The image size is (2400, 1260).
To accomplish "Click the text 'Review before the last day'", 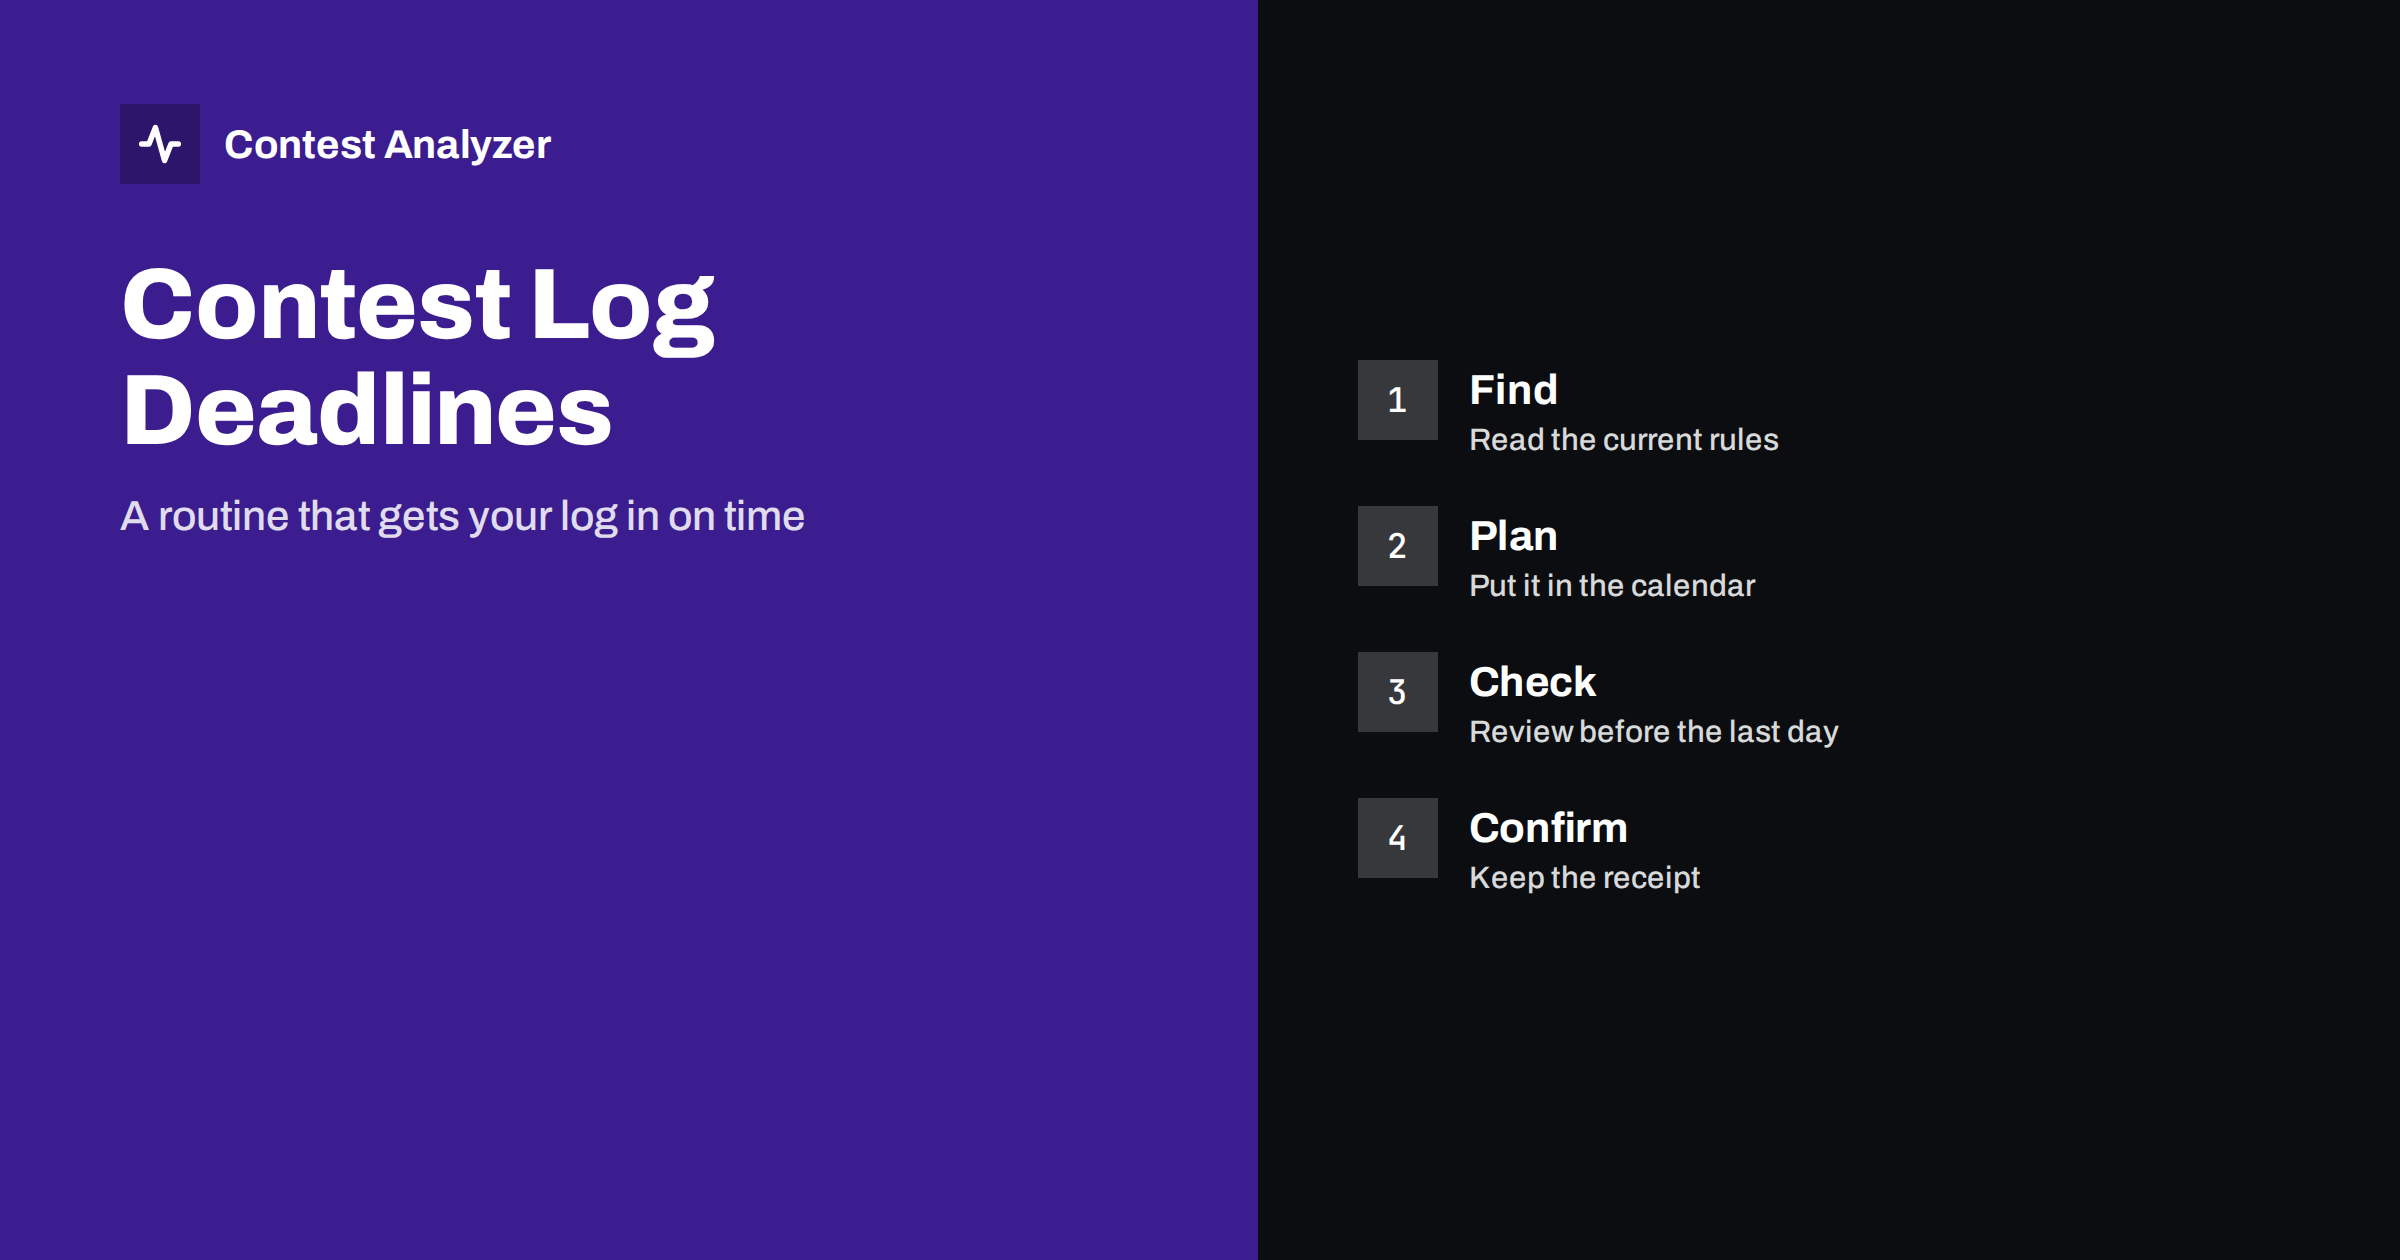I will (1653, 732).
